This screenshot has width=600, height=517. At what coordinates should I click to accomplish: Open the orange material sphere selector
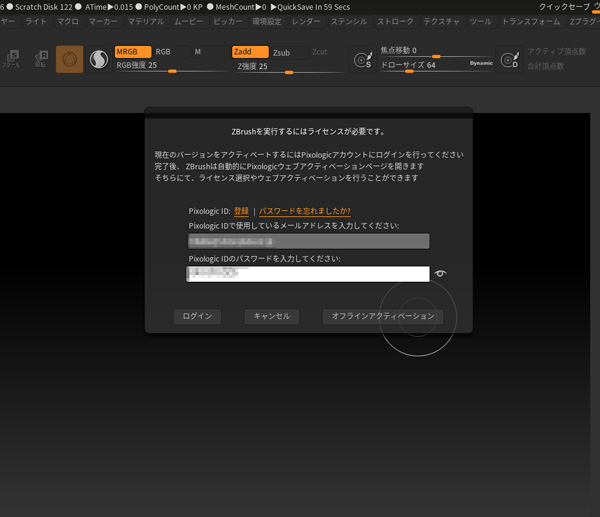[x=70, y=59]
